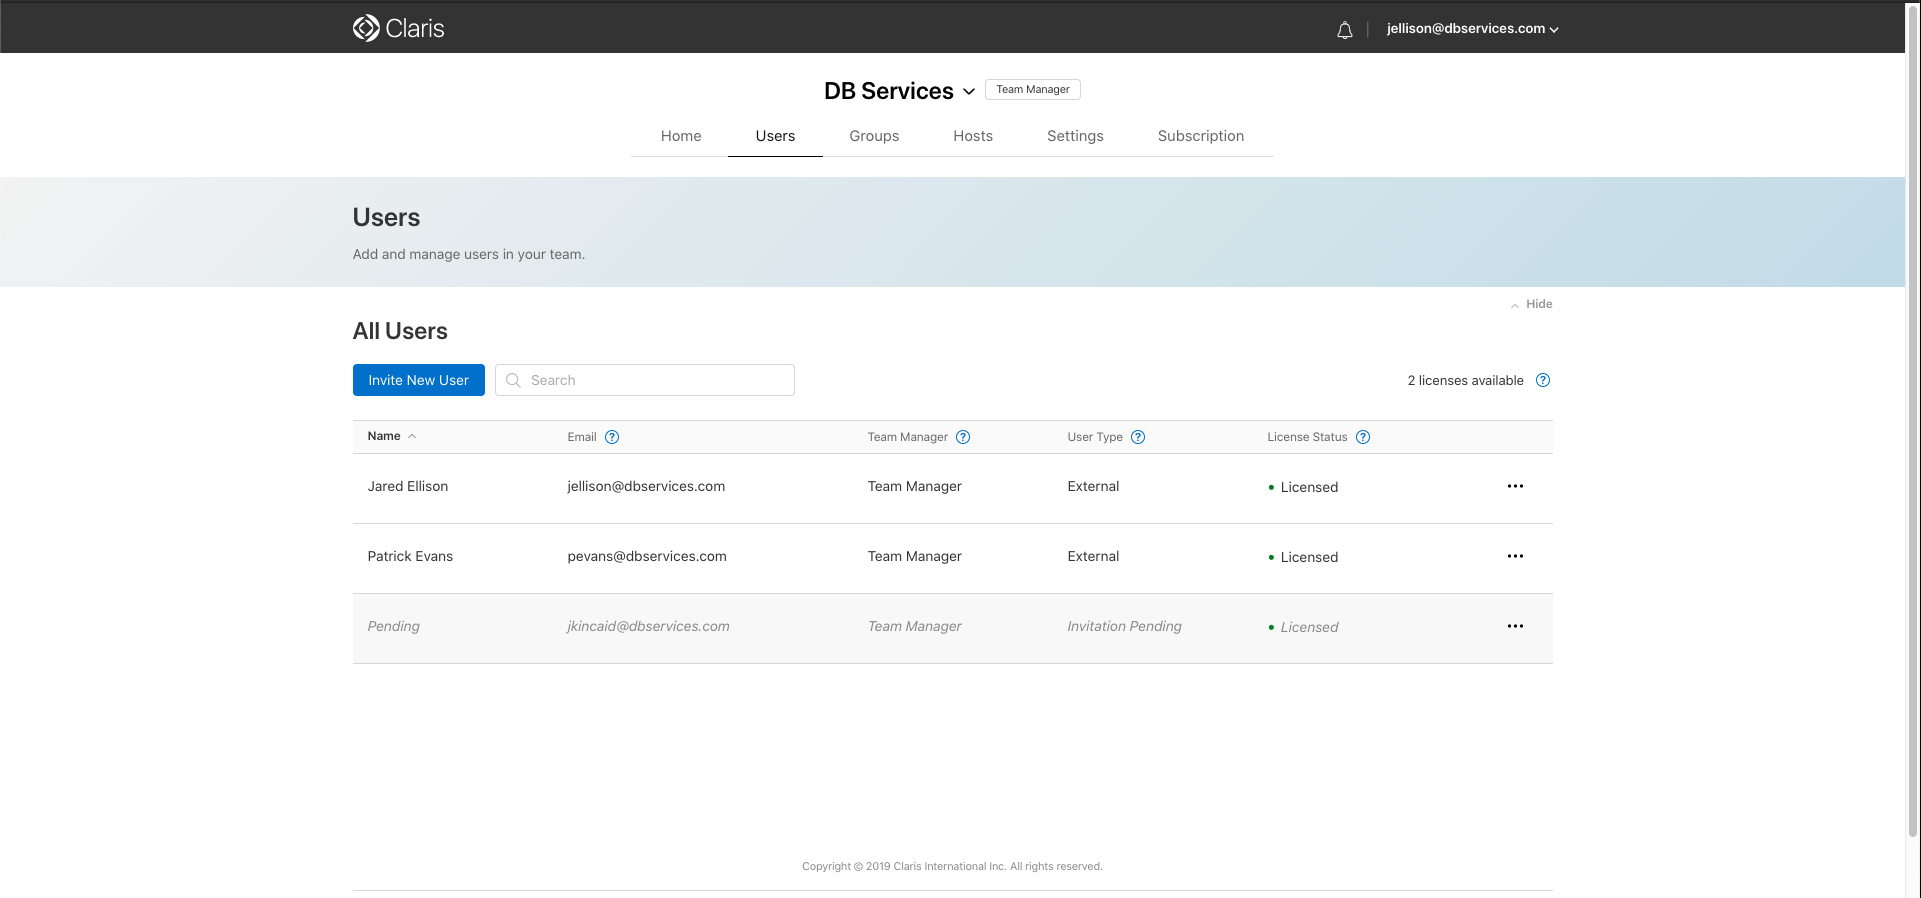Click the Invitation Pending user type
The height and width of the screenshot is (898, 1921).
[x=1124, y=626]
